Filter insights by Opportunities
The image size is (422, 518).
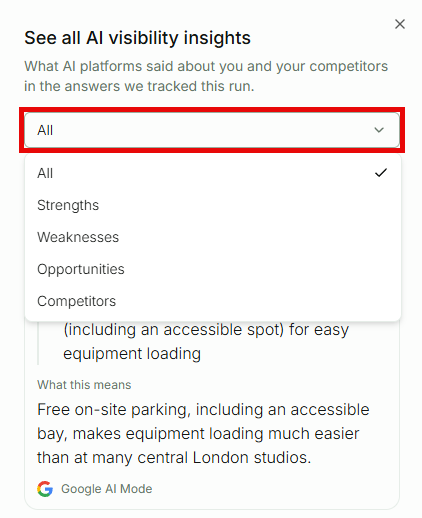(213, 269)
